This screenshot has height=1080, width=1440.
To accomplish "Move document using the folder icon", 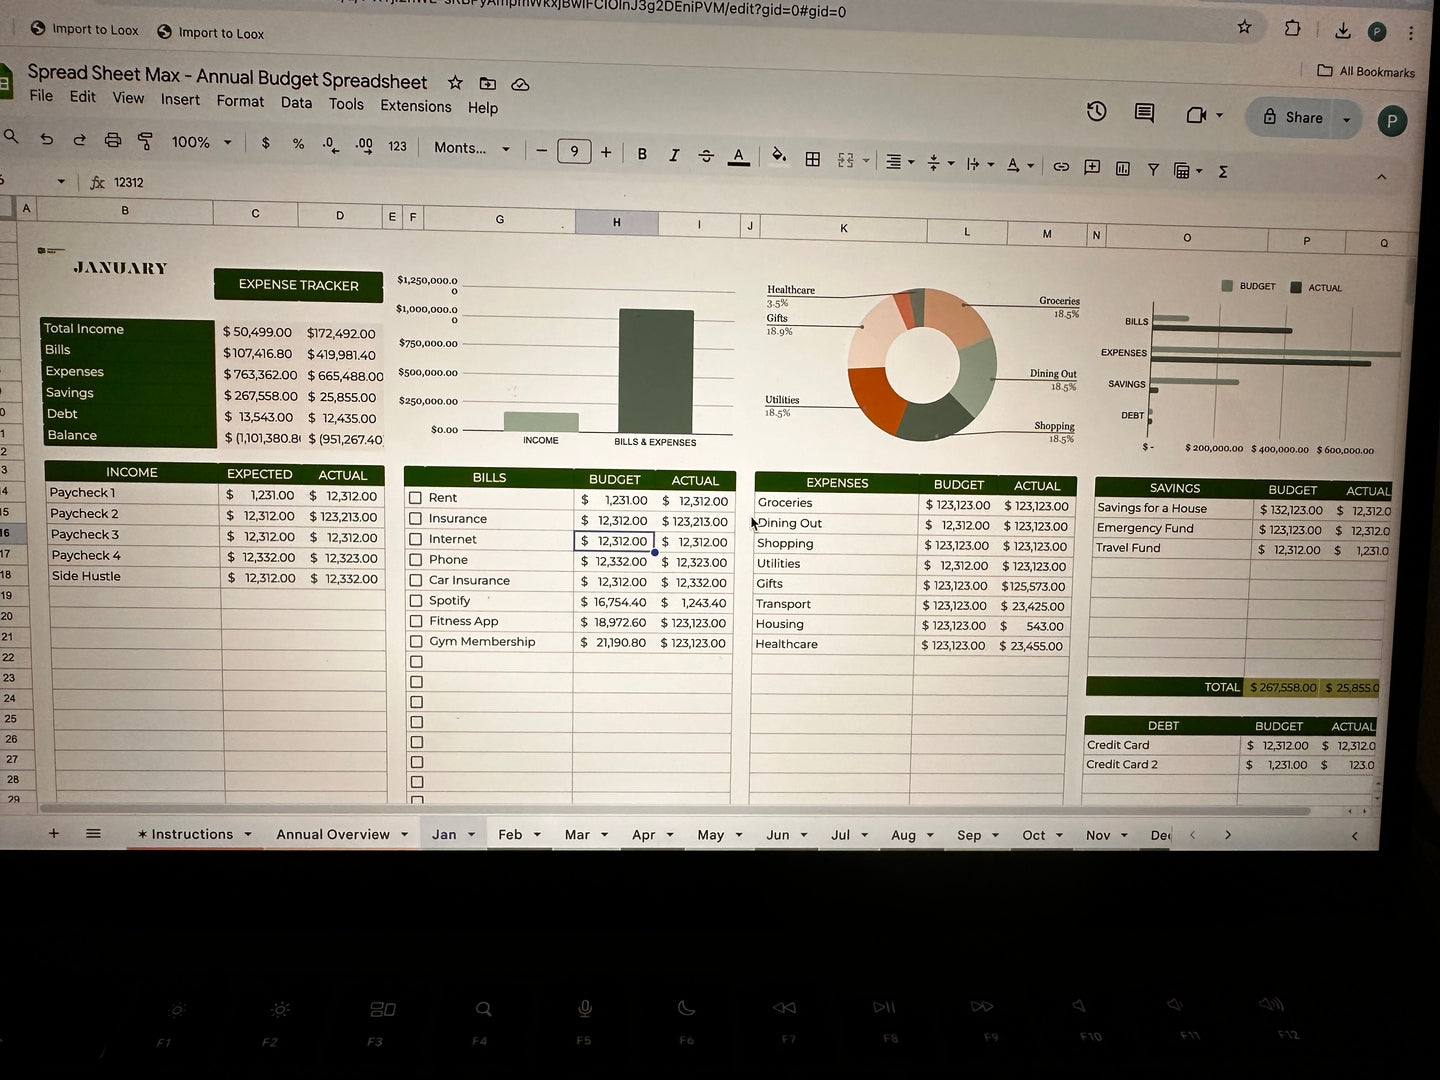I will pos(487,84).
